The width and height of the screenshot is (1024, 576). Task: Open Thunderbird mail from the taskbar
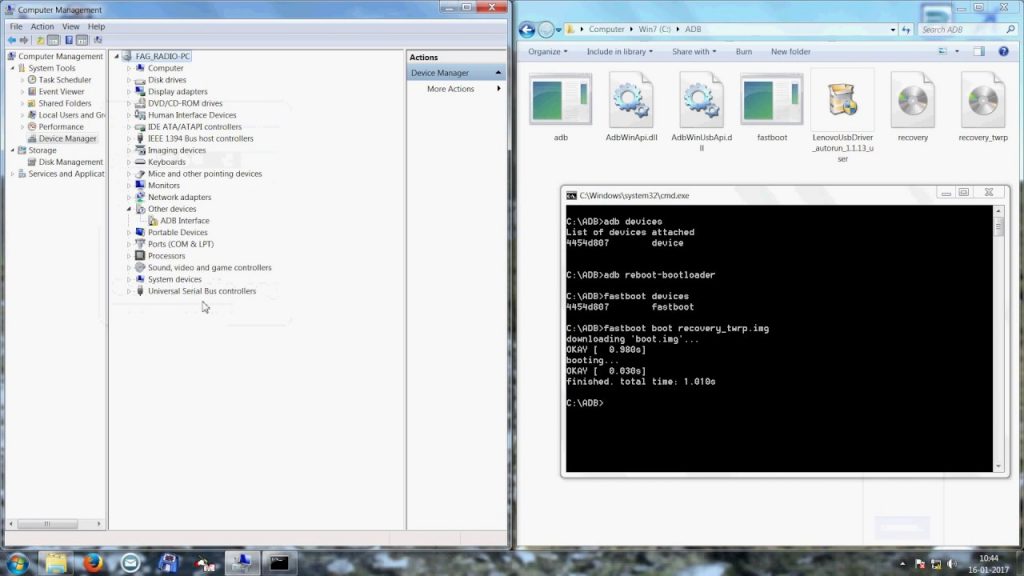coord(130,563)
